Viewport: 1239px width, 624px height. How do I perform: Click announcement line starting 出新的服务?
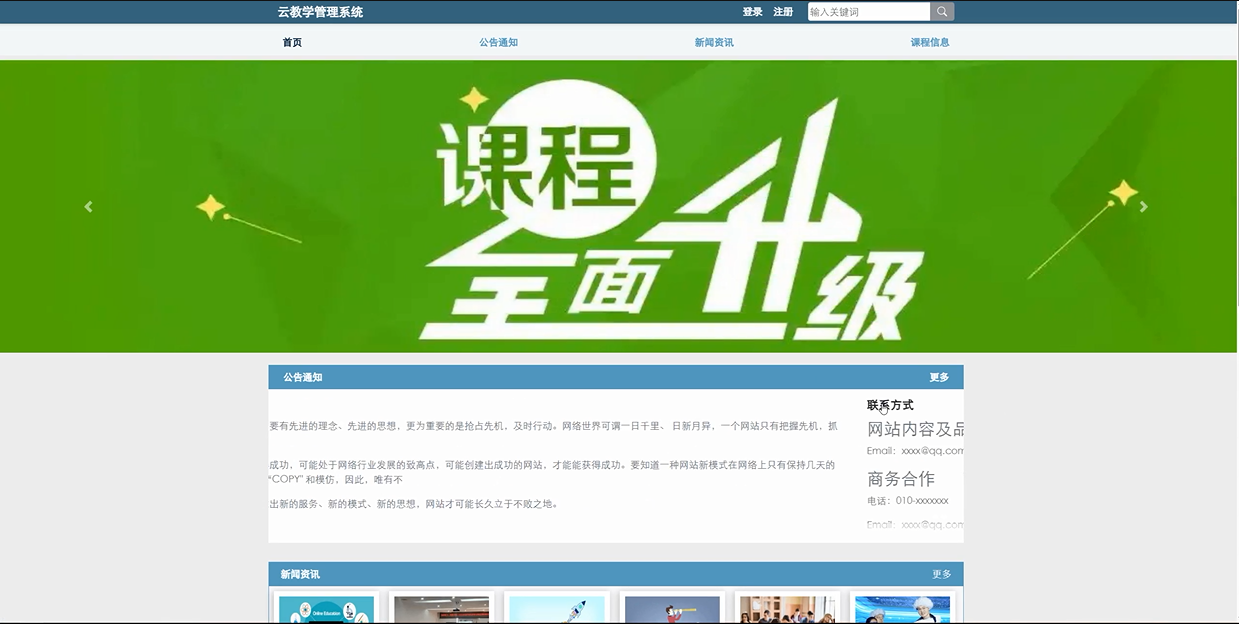414,504
